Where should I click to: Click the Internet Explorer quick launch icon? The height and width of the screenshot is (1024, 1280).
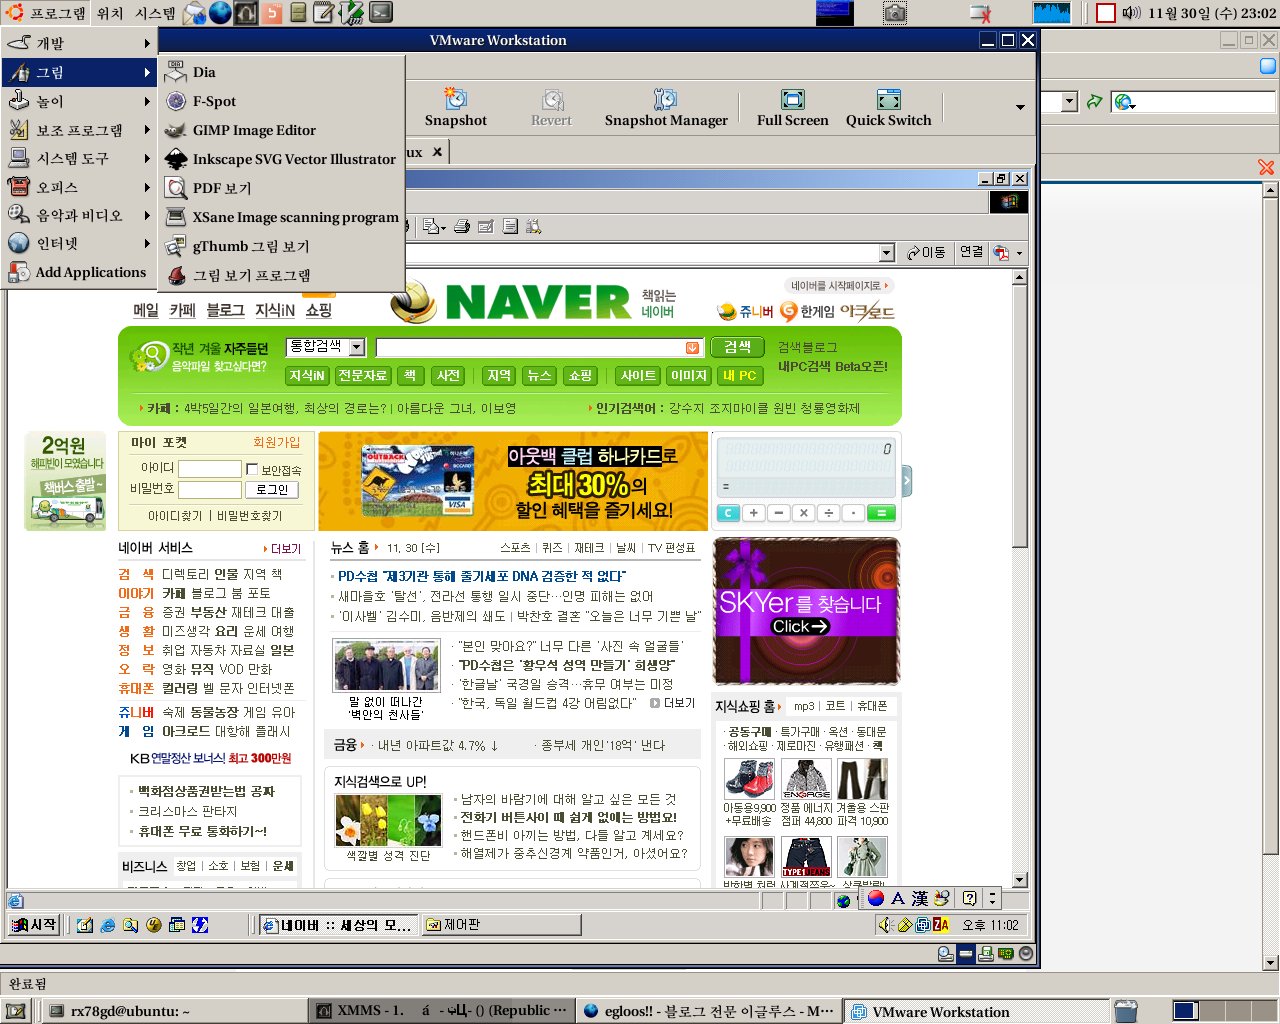108,925
